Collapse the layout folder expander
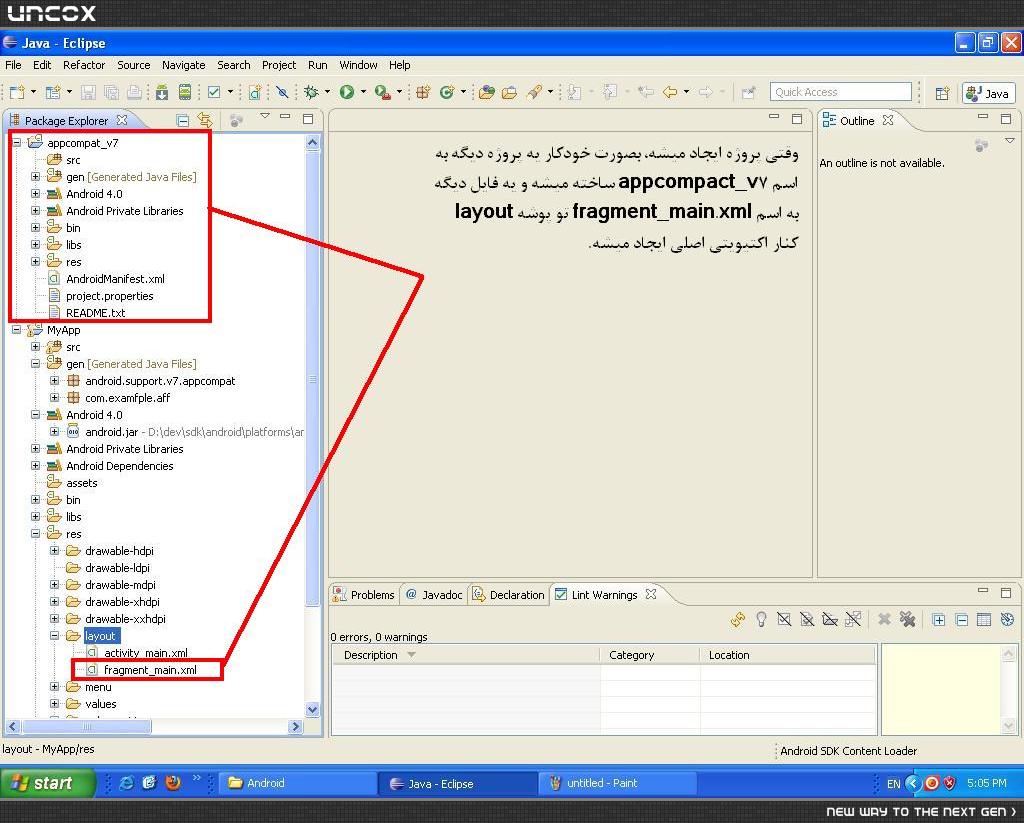The height and width of the screenshot is (823, 1024). pyautogui.click(x=55, y=636)
